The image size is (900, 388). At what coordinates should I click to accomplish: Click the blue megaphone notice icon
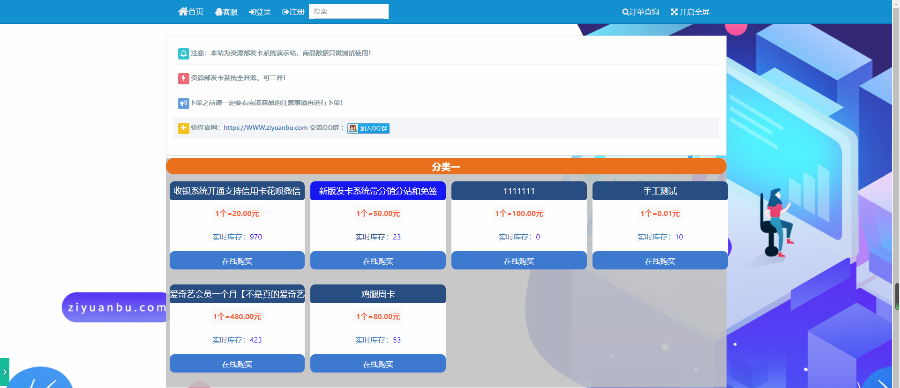pos(183,103)
